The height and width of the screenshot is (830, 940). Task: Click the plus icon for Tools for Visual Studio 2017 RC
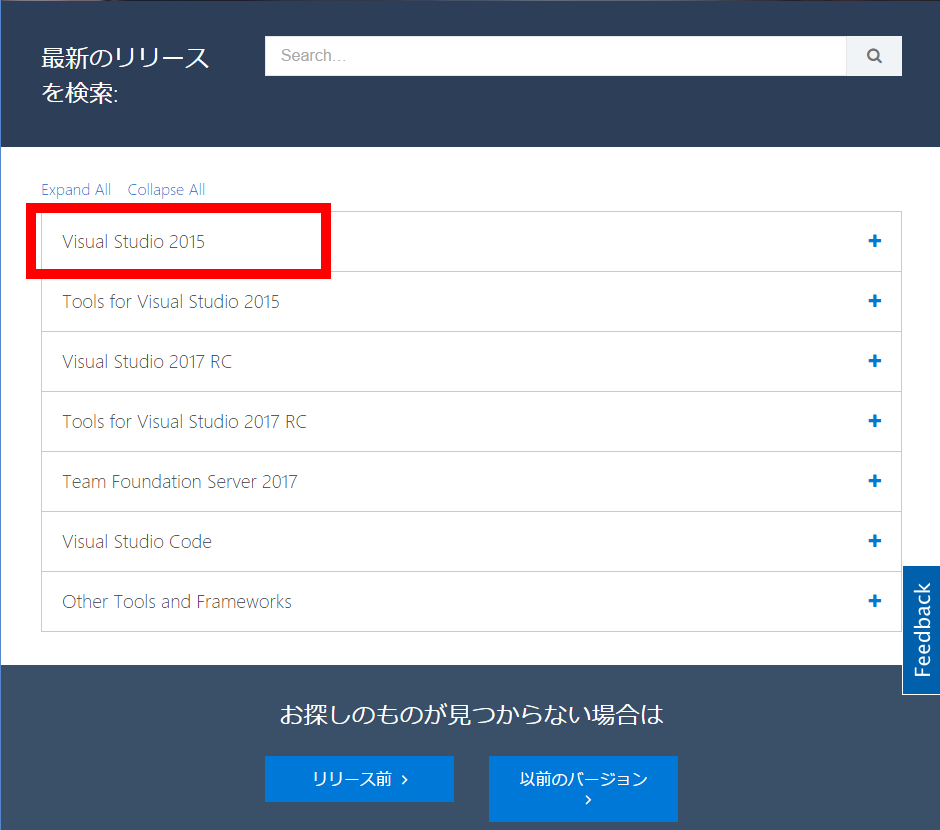874,421
